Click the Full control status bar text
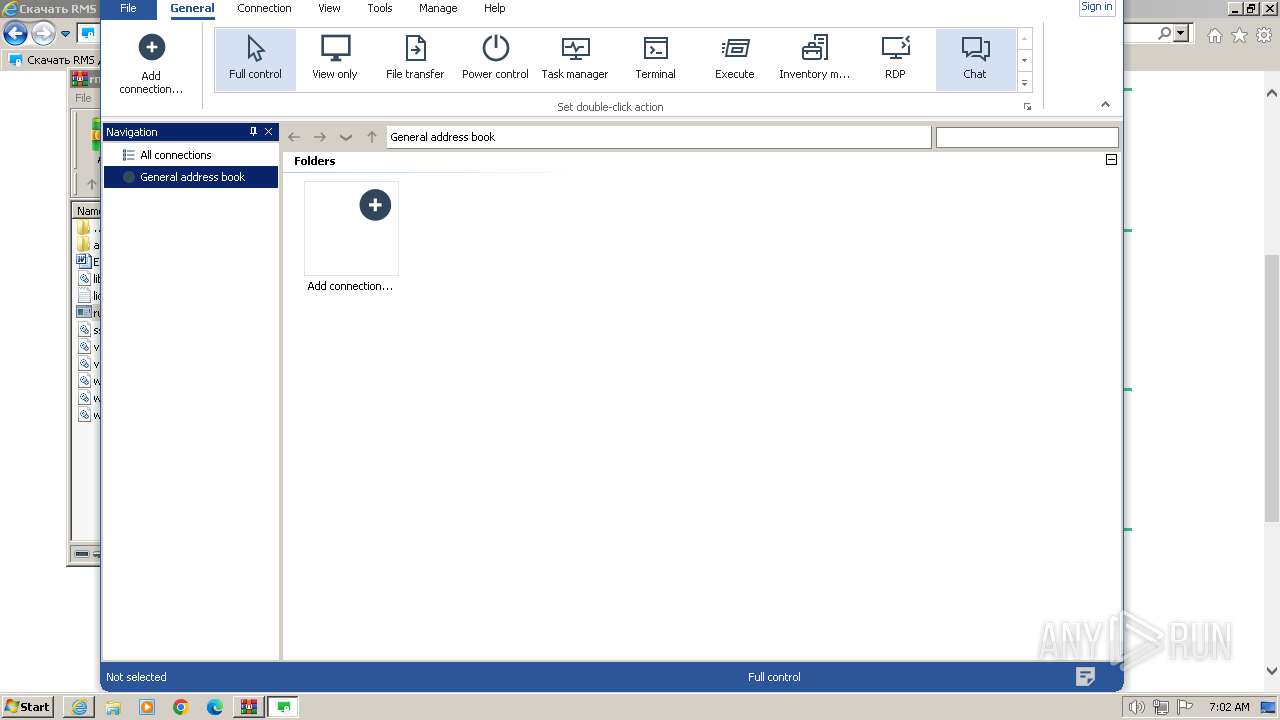Image resolution: width=1280 pixels, height=720 pixels. coord(774,677)
